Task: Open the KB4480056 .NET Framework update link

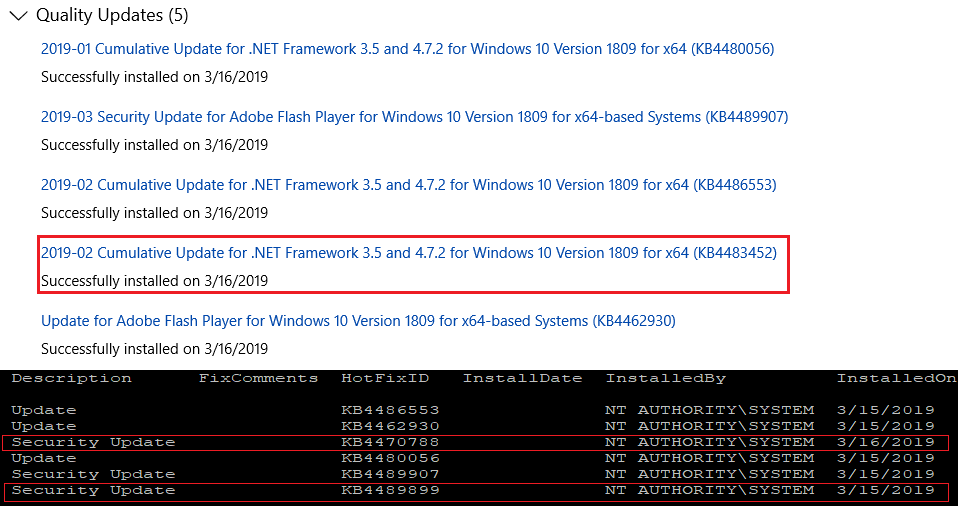Action: 408,49
